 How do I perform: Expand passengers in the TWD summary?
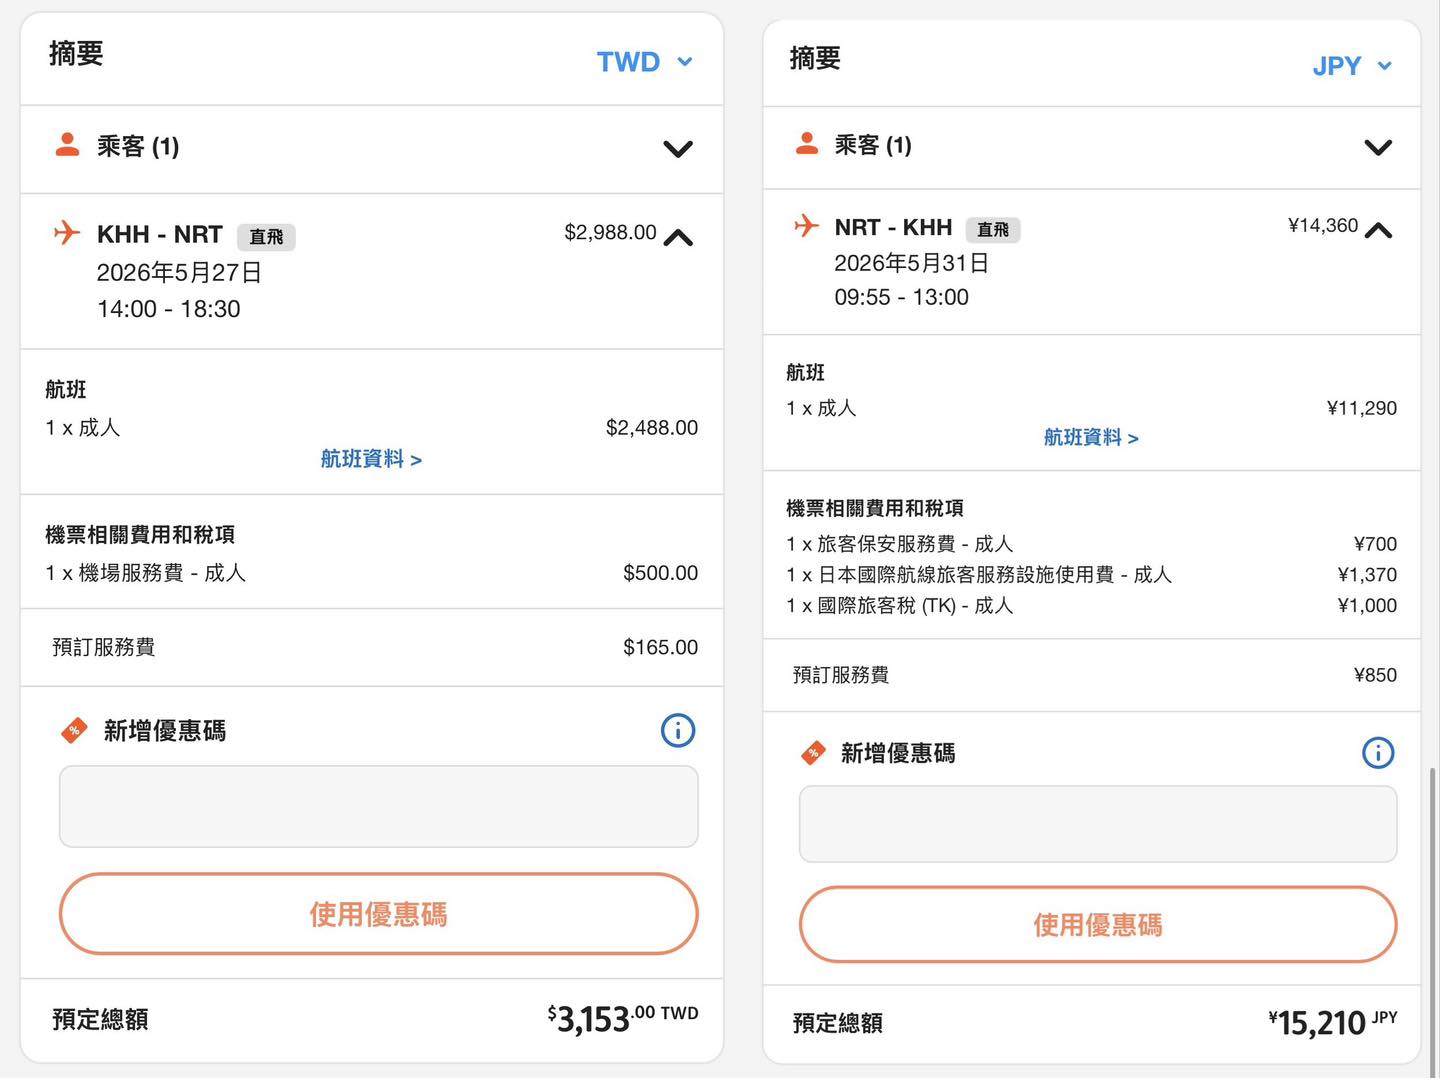click(x=678, y=149)
